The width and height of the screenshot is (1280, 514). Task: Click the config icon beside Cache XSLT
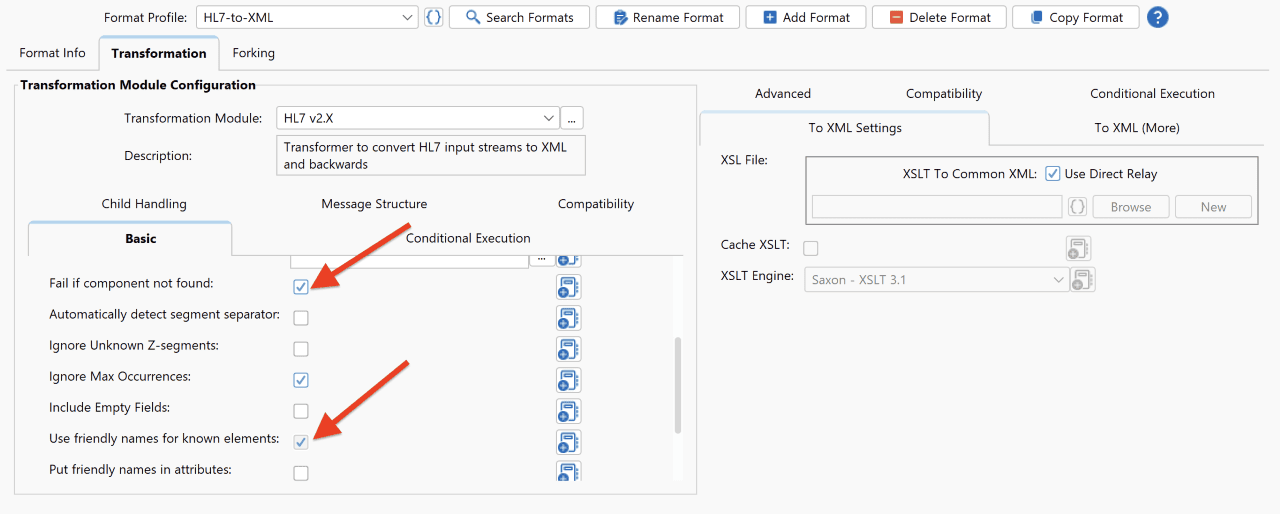coord(1078,248)
